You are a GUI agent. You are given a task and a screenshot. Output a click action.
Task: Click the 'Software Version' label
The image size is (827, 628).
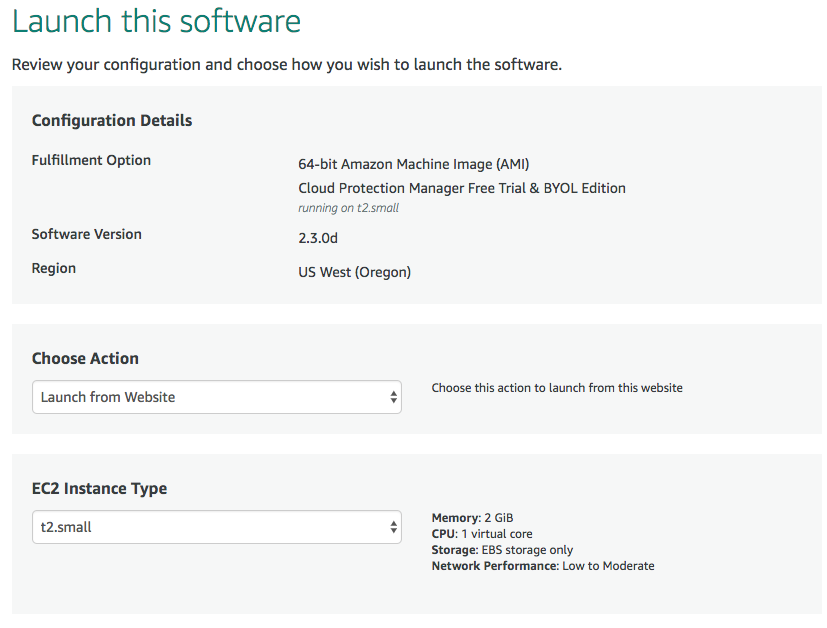click(86, 234)
